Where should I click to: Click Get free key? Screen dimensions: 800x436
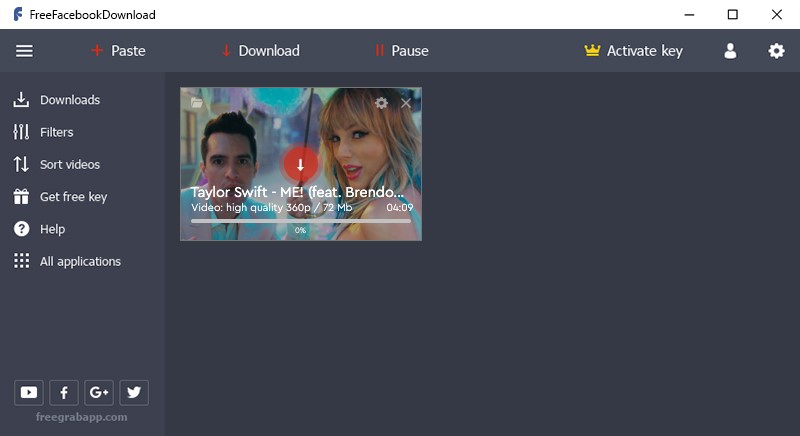[60, 197]
